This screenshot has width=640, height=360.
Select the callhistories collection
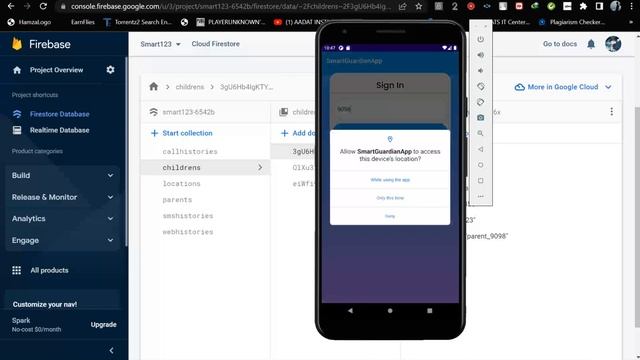point(190,151)
